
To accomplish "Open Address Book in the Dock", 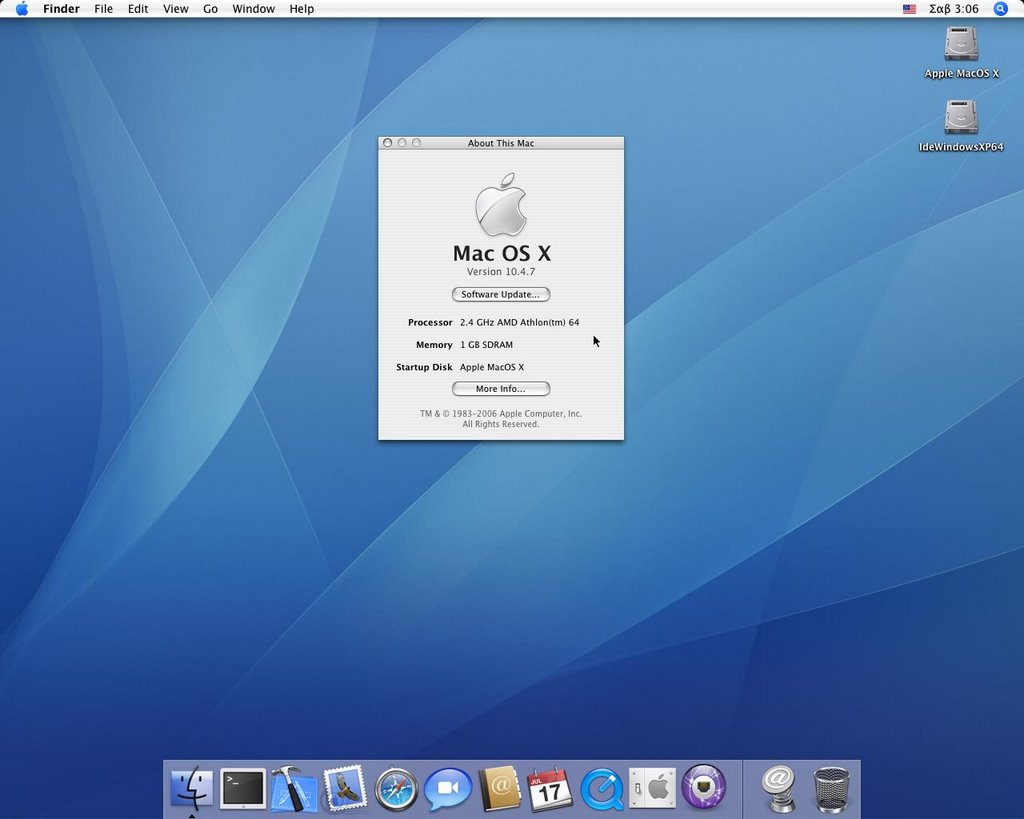I will pyautogui.click(x=500, y=788).
